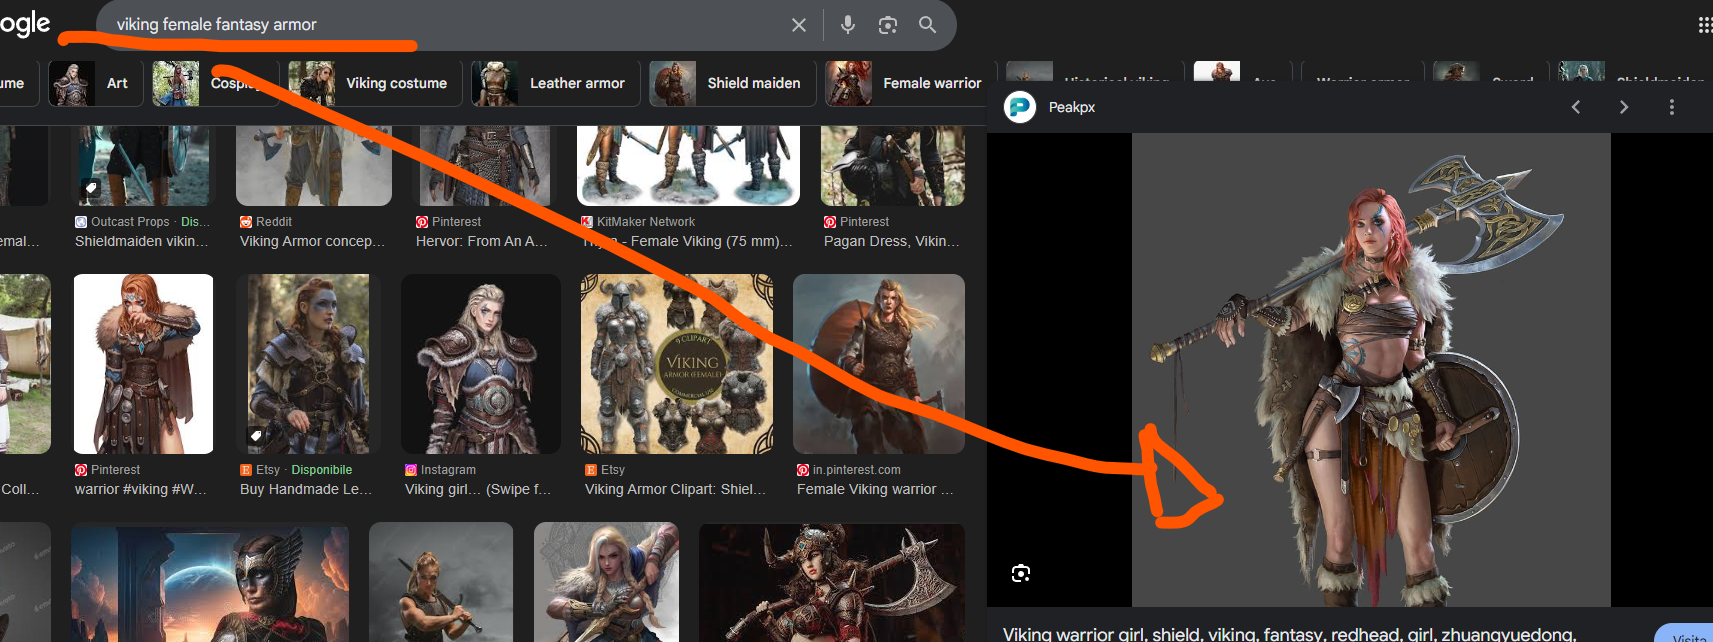Viewport: 1713px width, 642px height.
Task: Filter results by the Cosplay chip
Action: [215, 83]
